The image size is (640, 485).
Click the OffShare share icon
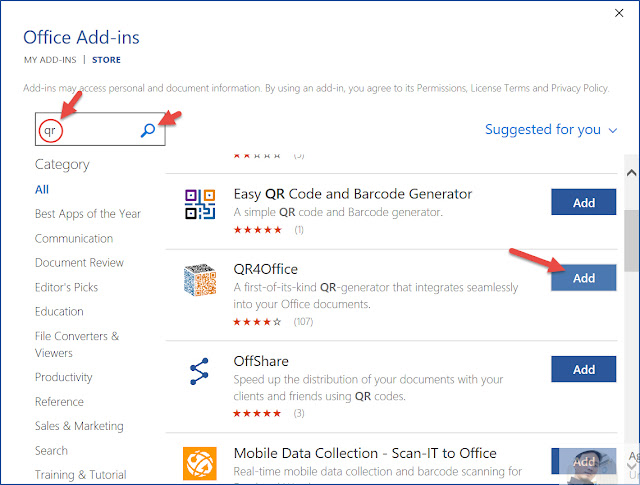point(200,371)
